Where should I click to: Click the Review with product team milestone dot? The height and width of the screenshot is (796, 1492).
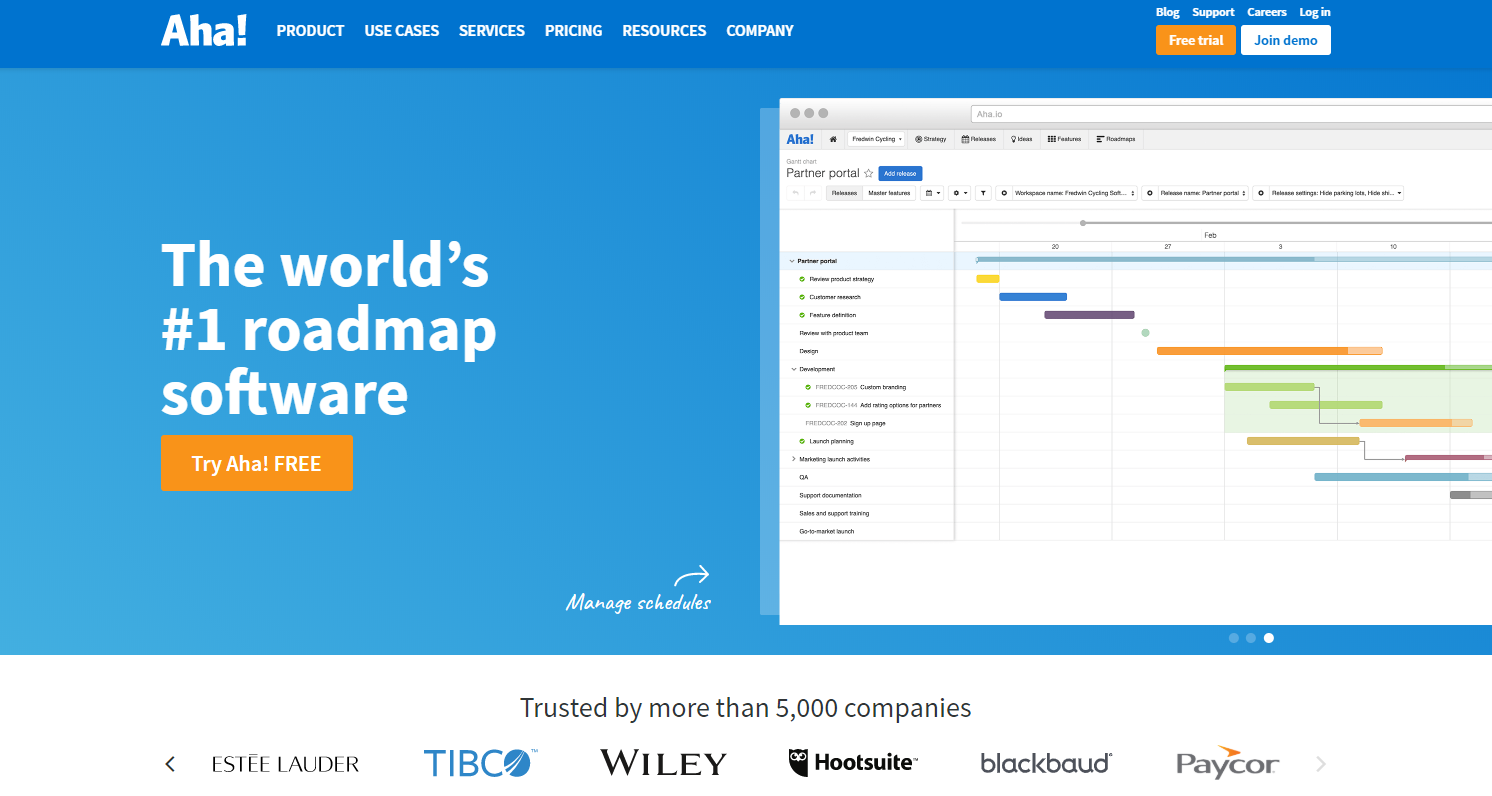pos(1145,333)
